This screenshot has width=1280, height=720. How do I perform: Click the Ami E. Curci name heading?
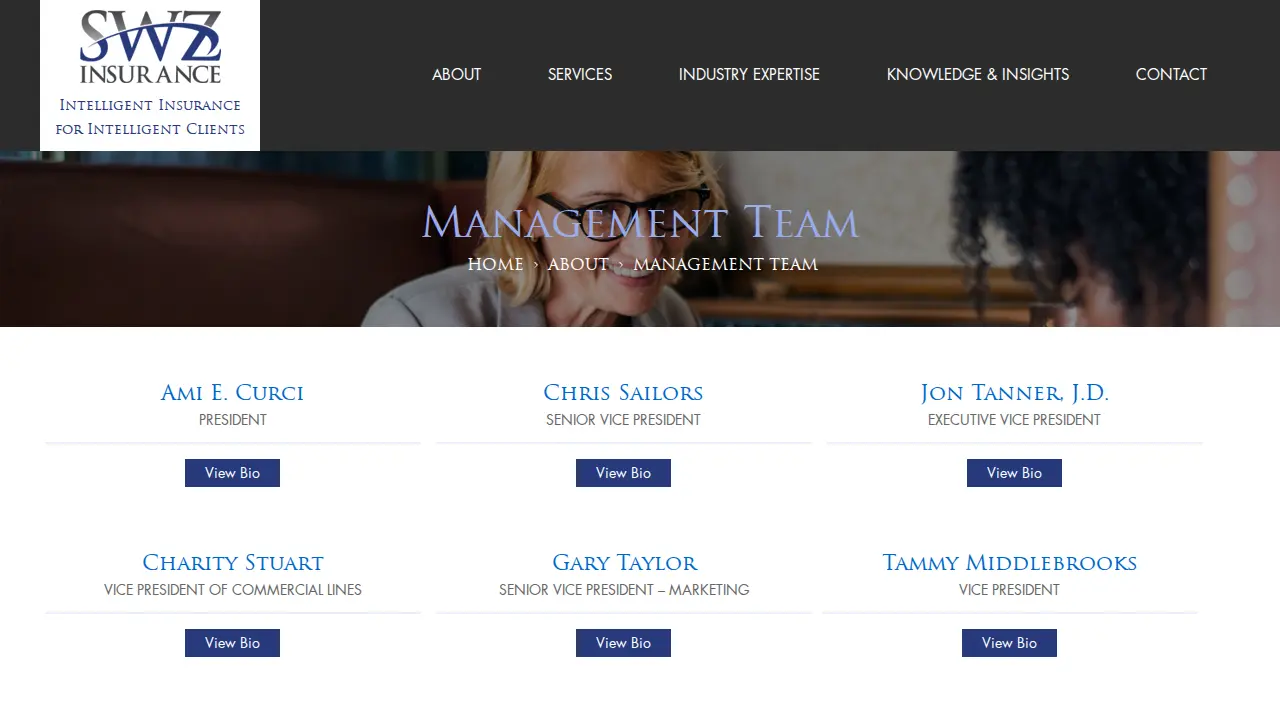point(232,393)
